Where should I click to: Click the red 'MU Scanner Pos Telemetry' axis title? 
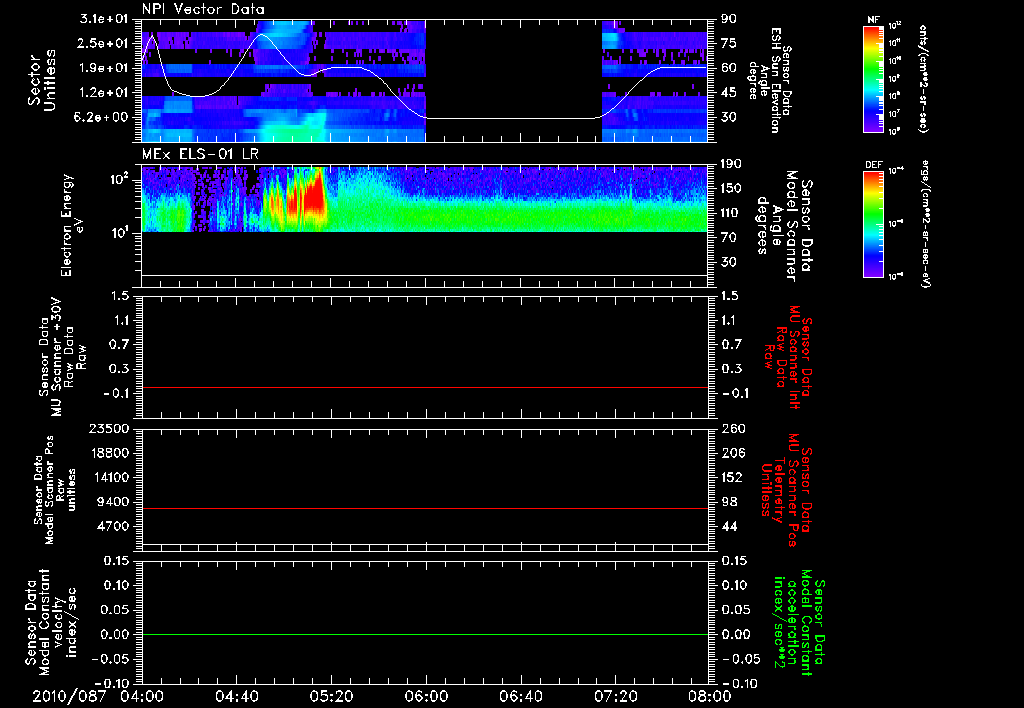coord(786,490)
